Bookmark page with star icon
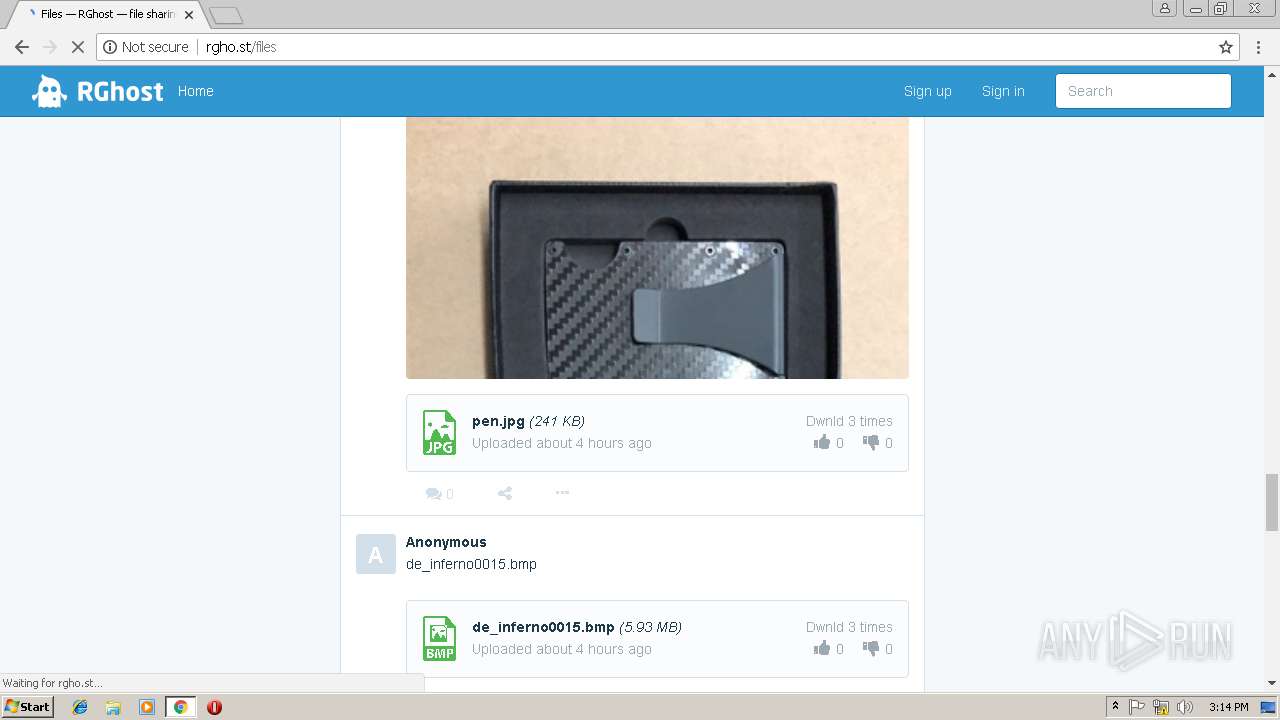The width and height of the screenshot is (1280, 720). click(x=1226, y=47)
